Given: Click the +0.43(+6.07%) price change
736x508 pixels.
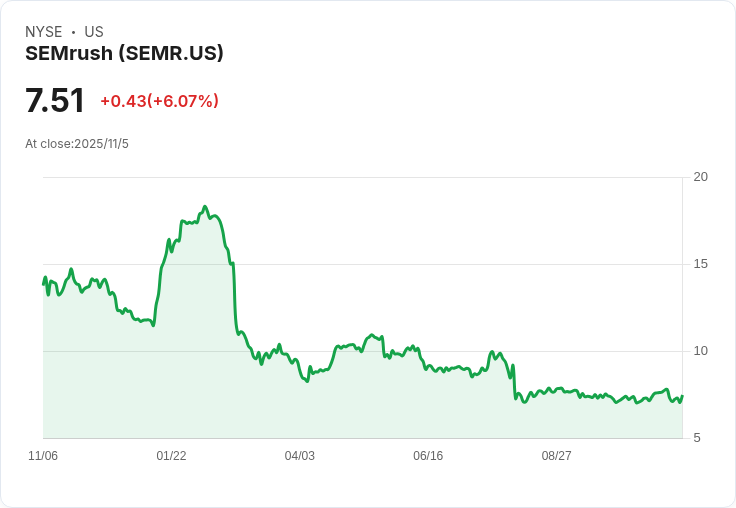Looking at the screenshot, I should (159, 101).
